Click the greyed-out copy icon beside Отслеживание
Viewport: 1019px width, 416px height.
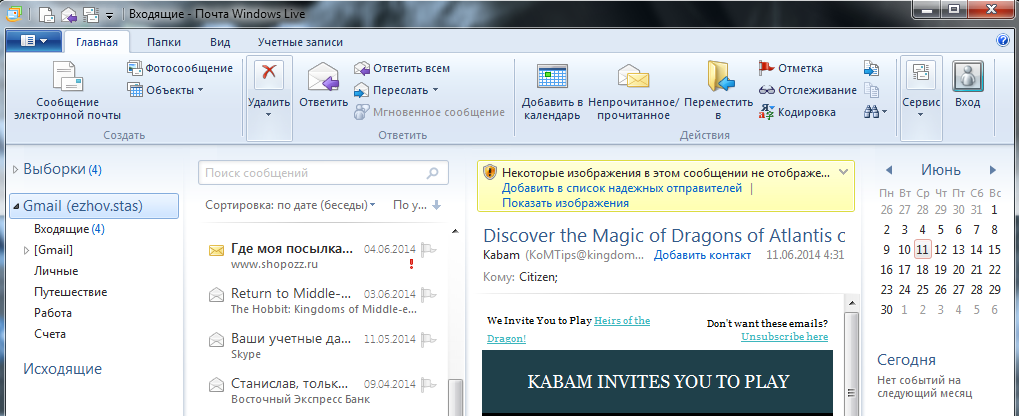(x=871, y=90)
